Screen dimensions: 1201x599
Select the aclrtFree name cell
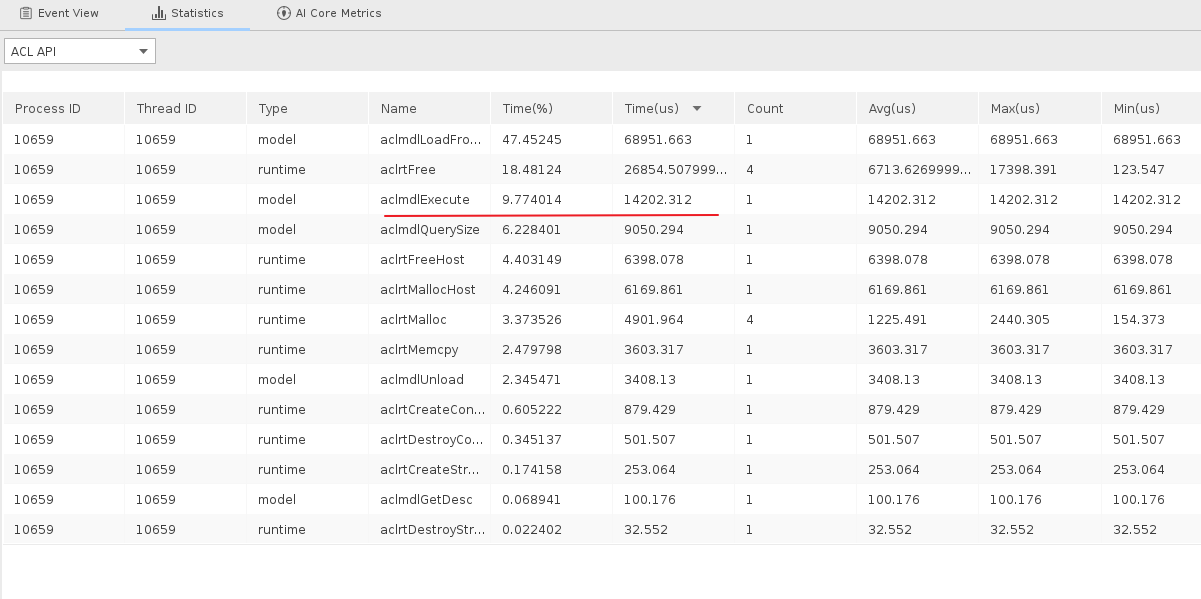(430, 170)
